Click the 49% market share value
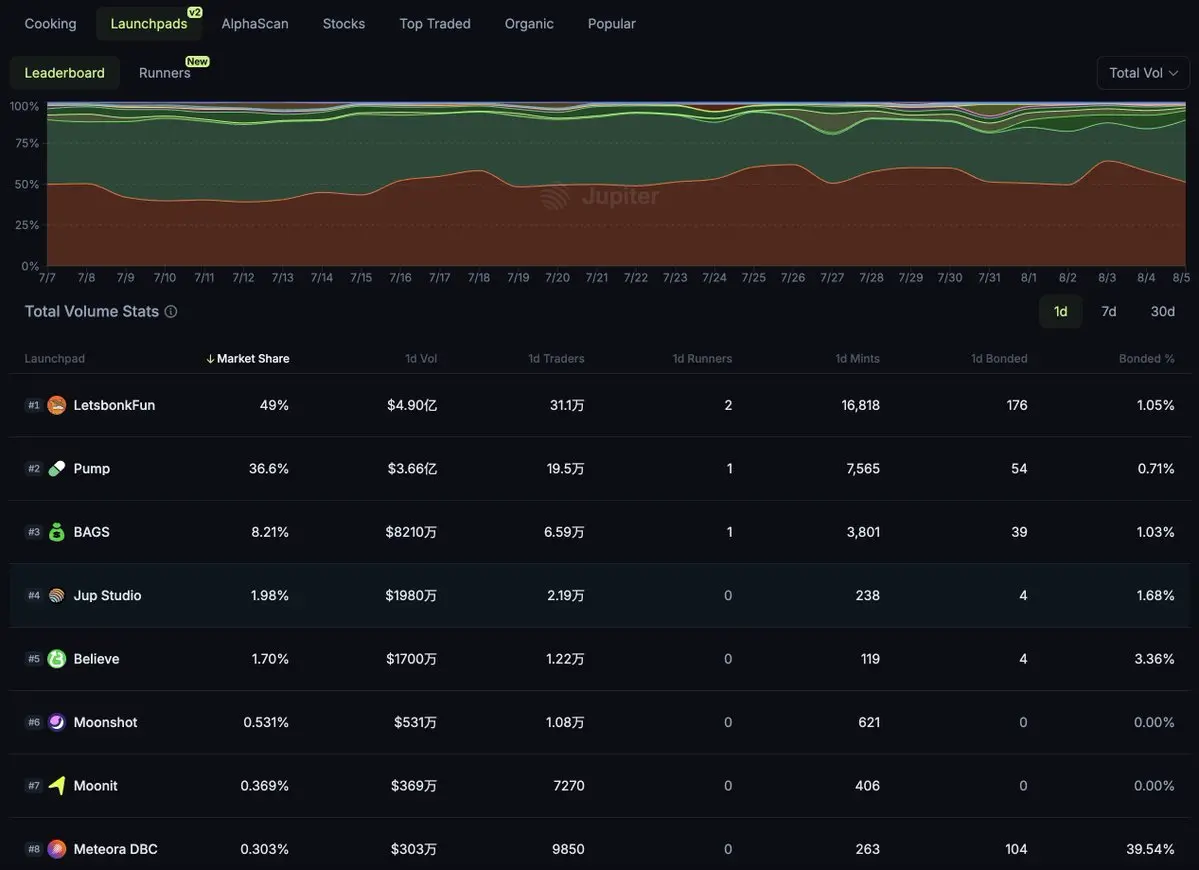 point(275,405)
